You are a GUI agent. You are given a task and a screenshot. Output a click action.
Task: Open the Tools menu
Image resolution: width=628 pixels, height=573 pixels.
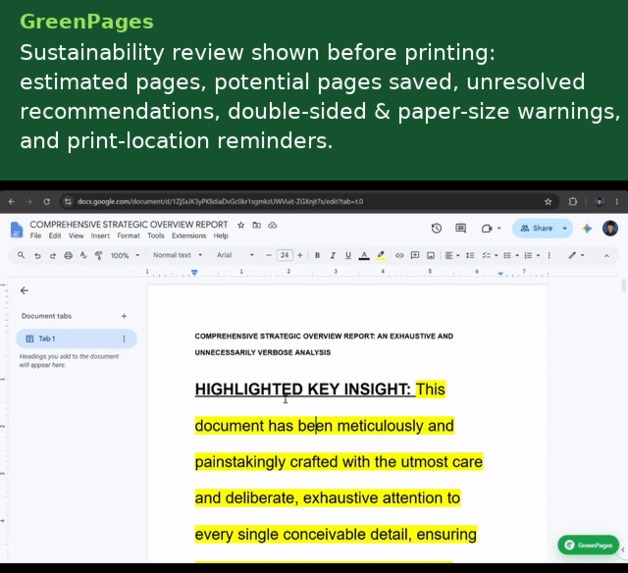[156, 236]
